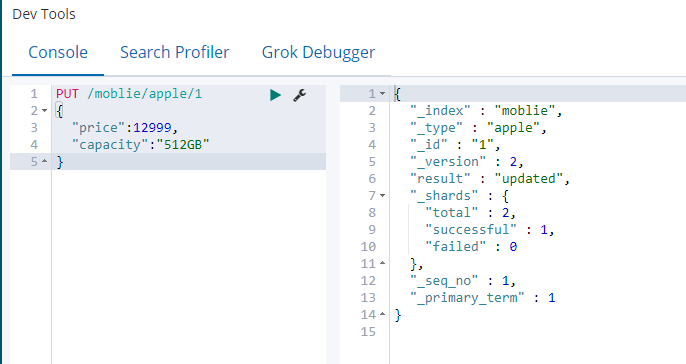This screenshot has height=364, width=686.
Task: Click the "price" key in request body
Action: (x=98, y=128)
